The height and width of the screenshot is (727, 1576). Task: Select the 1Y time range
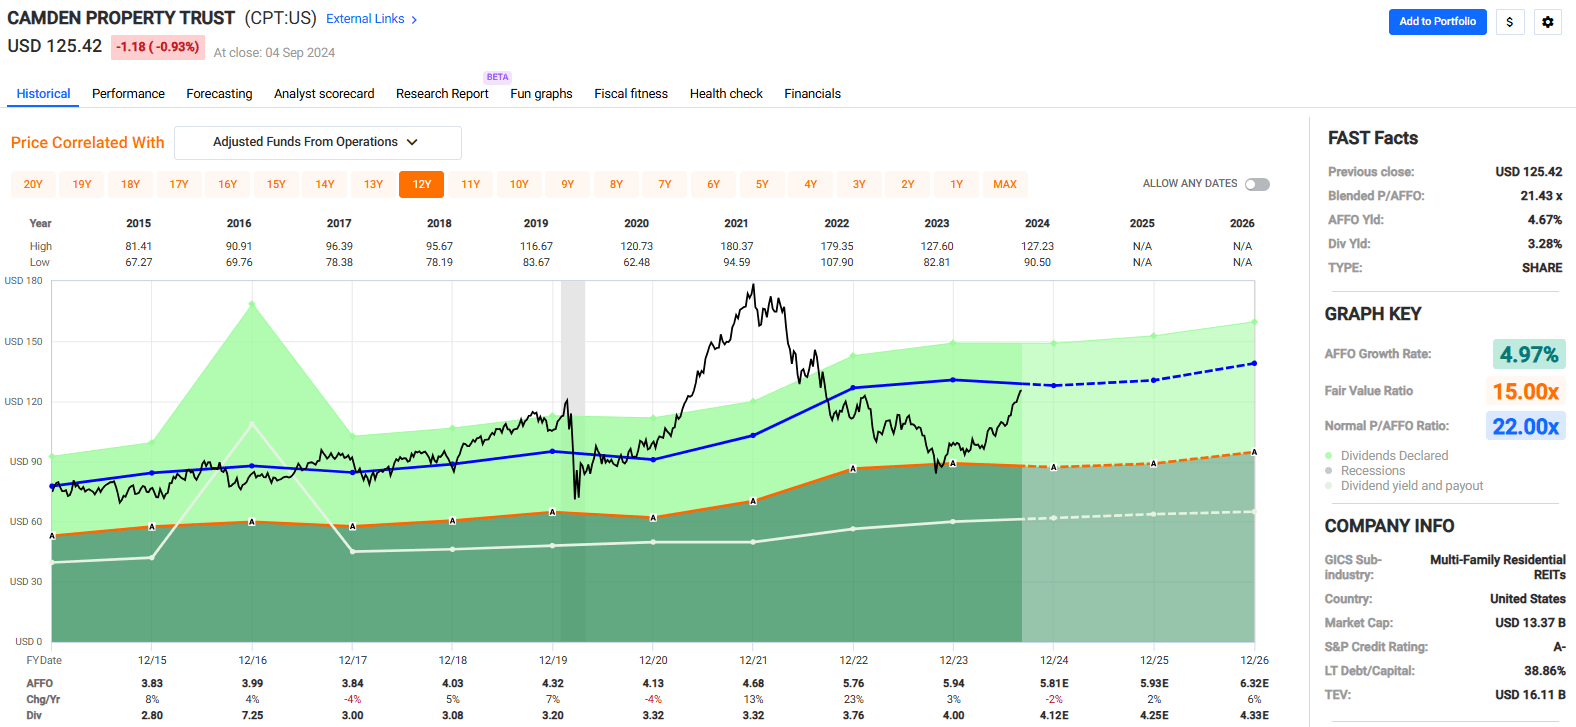click(x=957, y=184)
